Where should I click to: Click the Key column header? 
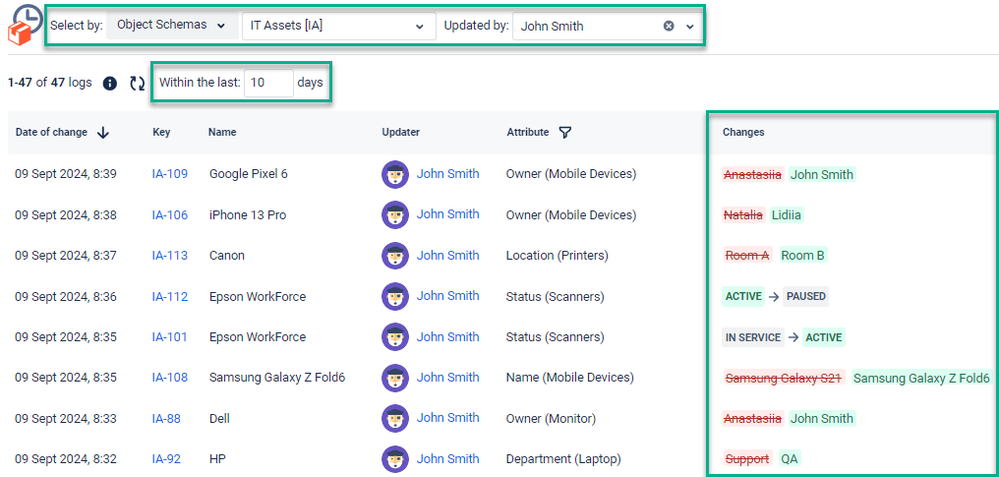[x=161, y=132]
